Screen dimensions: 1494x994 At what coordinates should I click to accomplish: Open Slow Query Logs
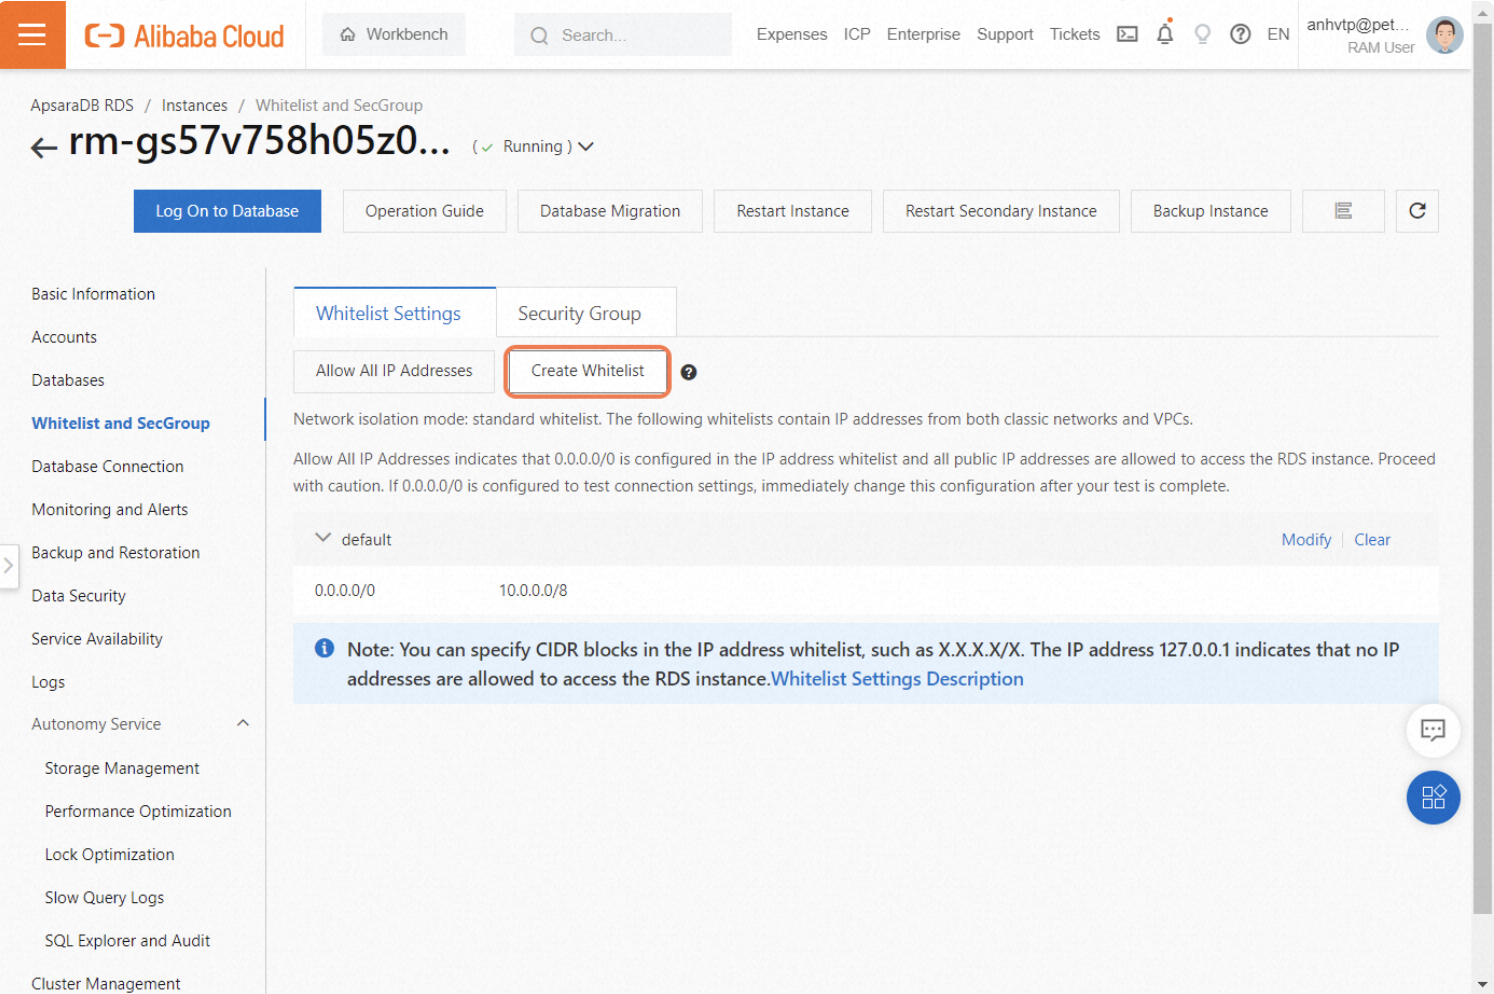104,897
